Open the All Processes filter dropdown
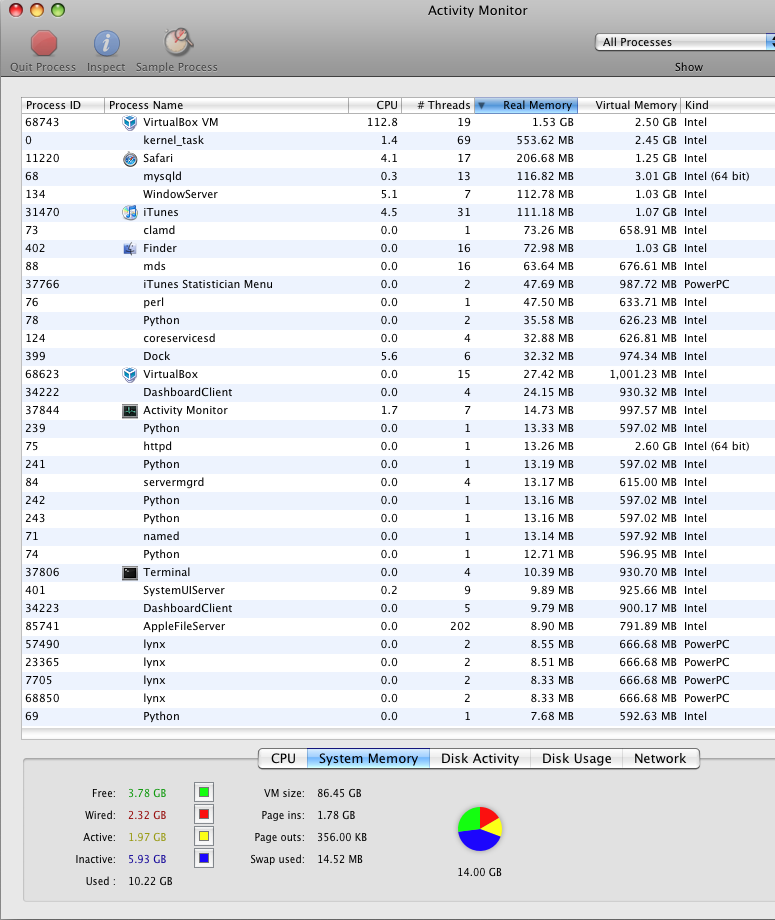The image size is (775, 920). 685,42
